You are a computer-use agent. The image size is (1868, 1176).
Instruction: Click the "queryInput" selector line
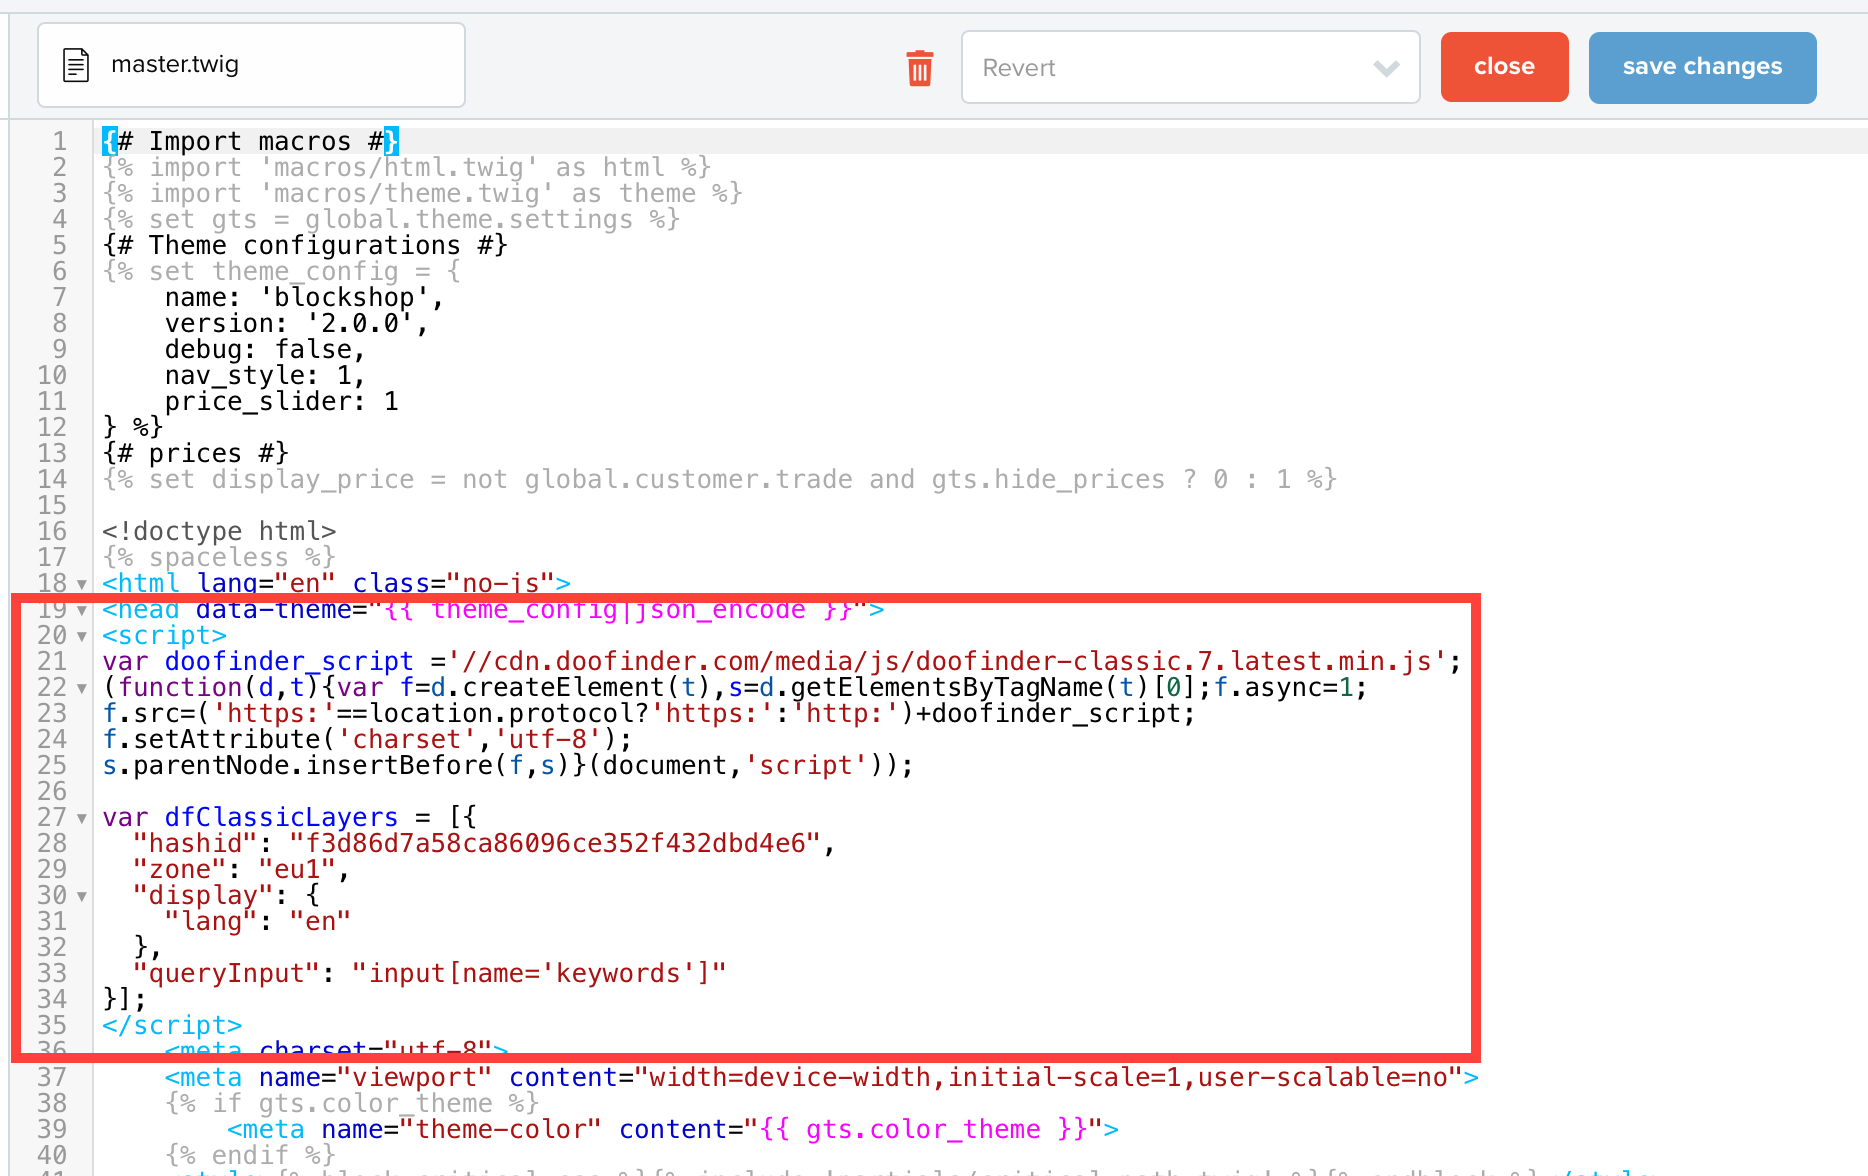429,973
